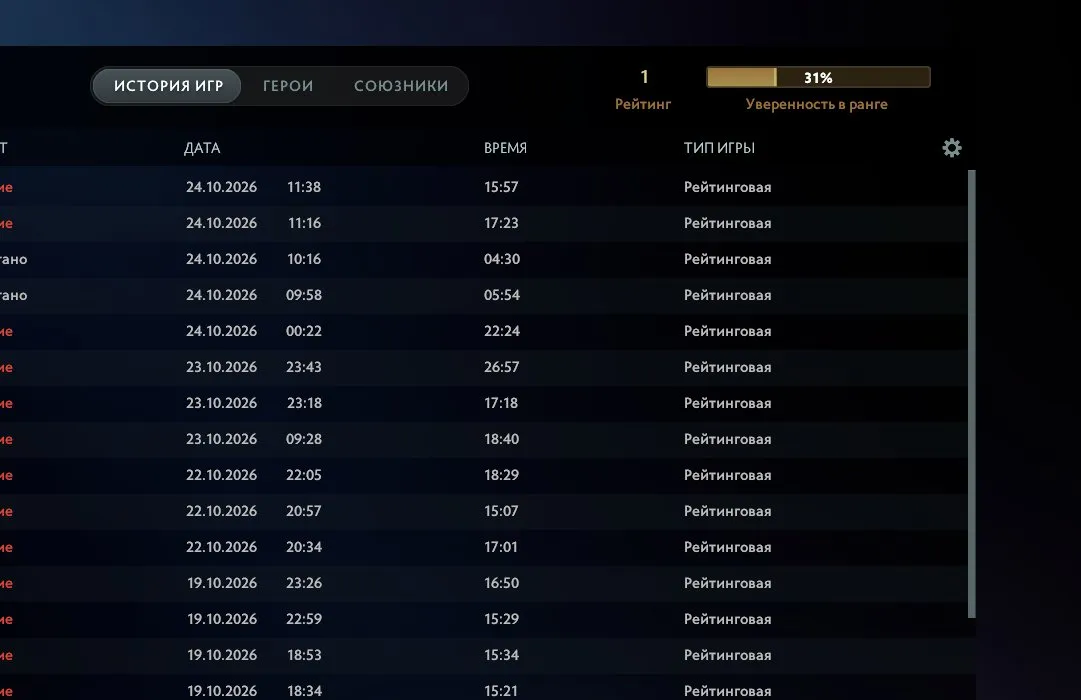
Task: Click the date 23.10.2026 beside 09:28
Action: click(x=221, y=439)
